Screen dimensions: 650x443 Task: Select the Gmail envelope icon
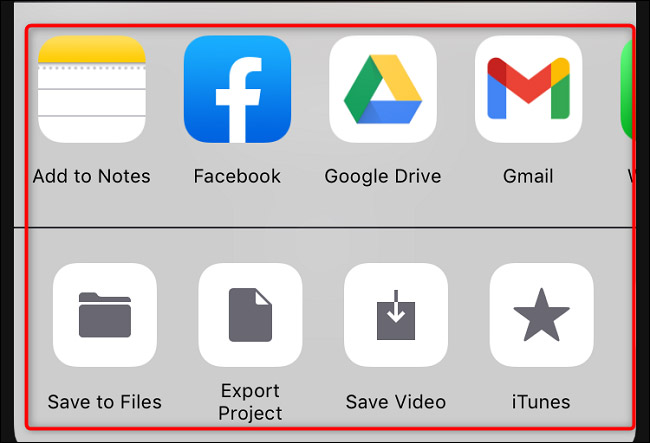(x=529, y=89)
